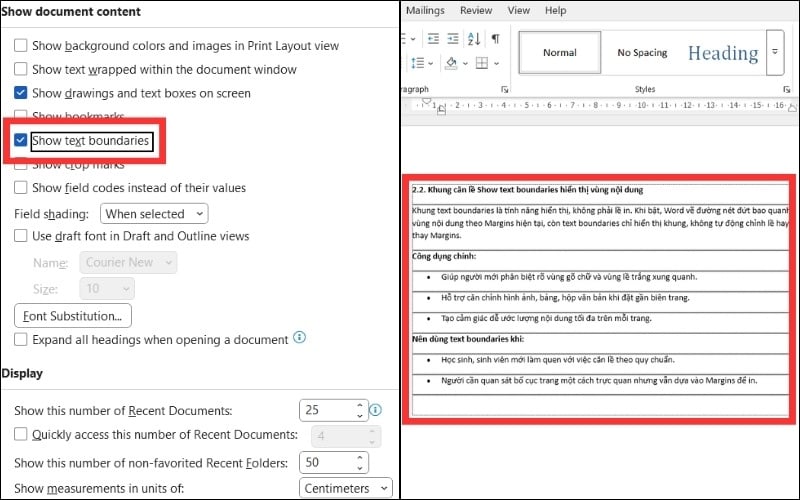Switch to the View ribbon tab
800x500 pixels.
pyautogui.click(x=518, y=10)
